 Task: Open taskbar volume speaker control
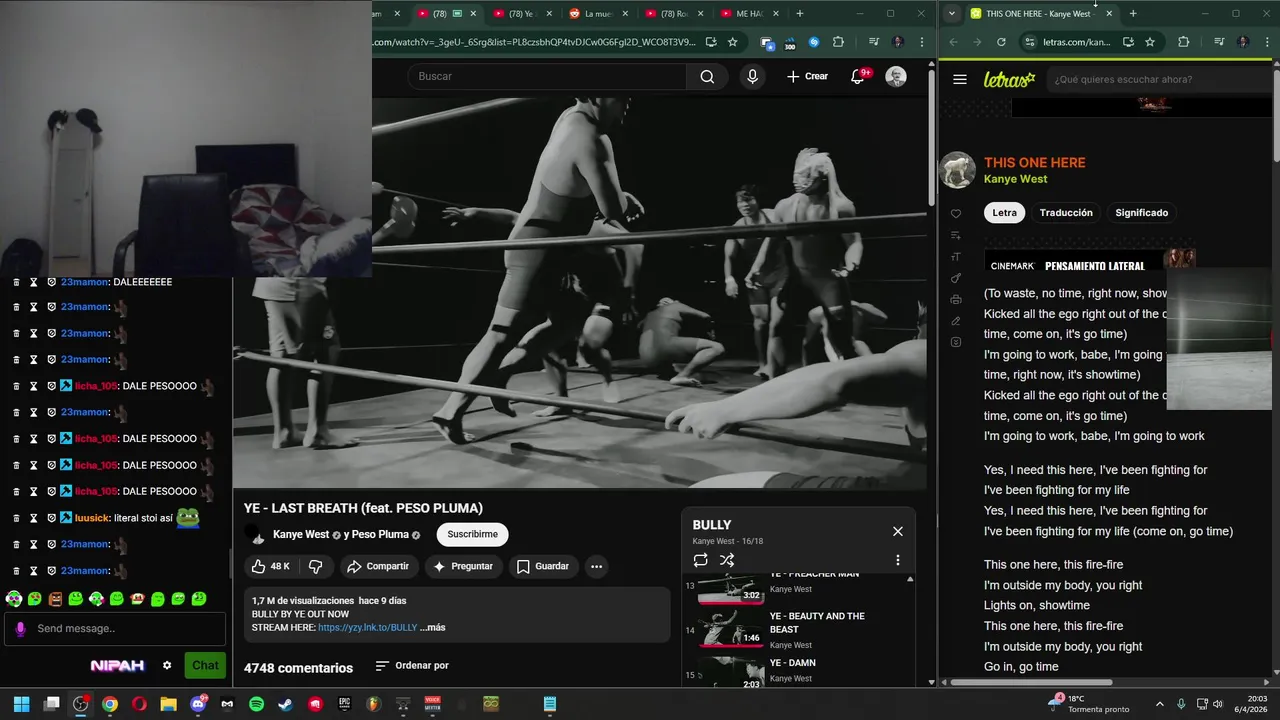(x=1218, y=704)
